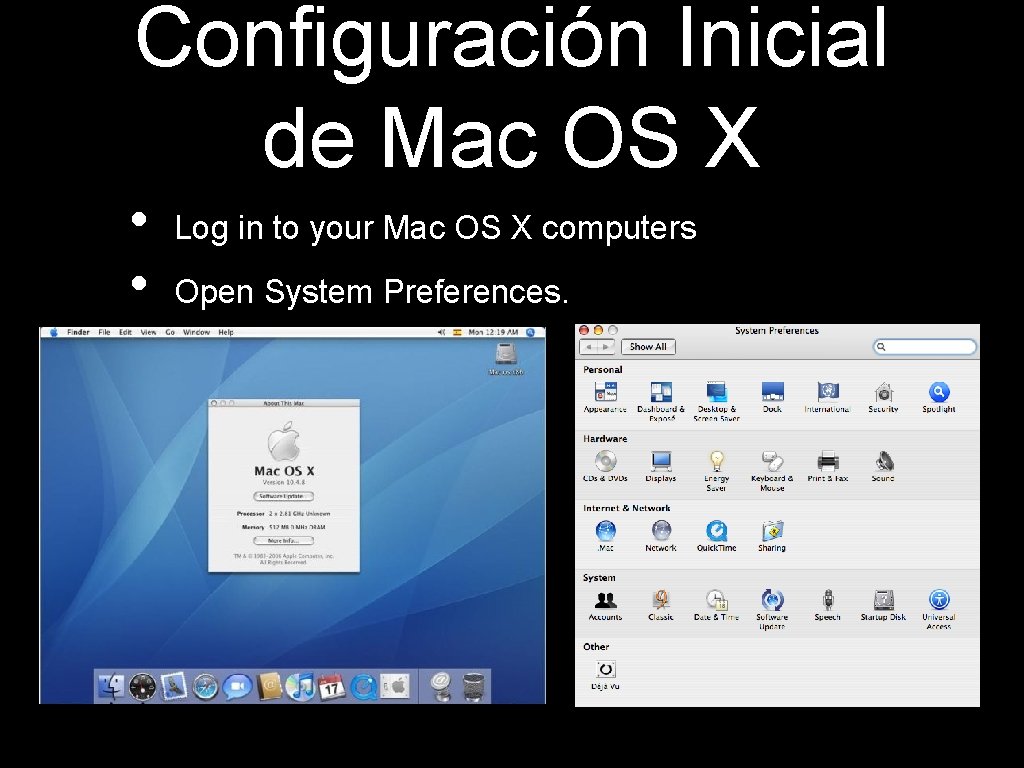Click the Mac OS X version text
The height and width of the screenshot is (768, 1024).
pyautogui.click(x=284, y=482)
